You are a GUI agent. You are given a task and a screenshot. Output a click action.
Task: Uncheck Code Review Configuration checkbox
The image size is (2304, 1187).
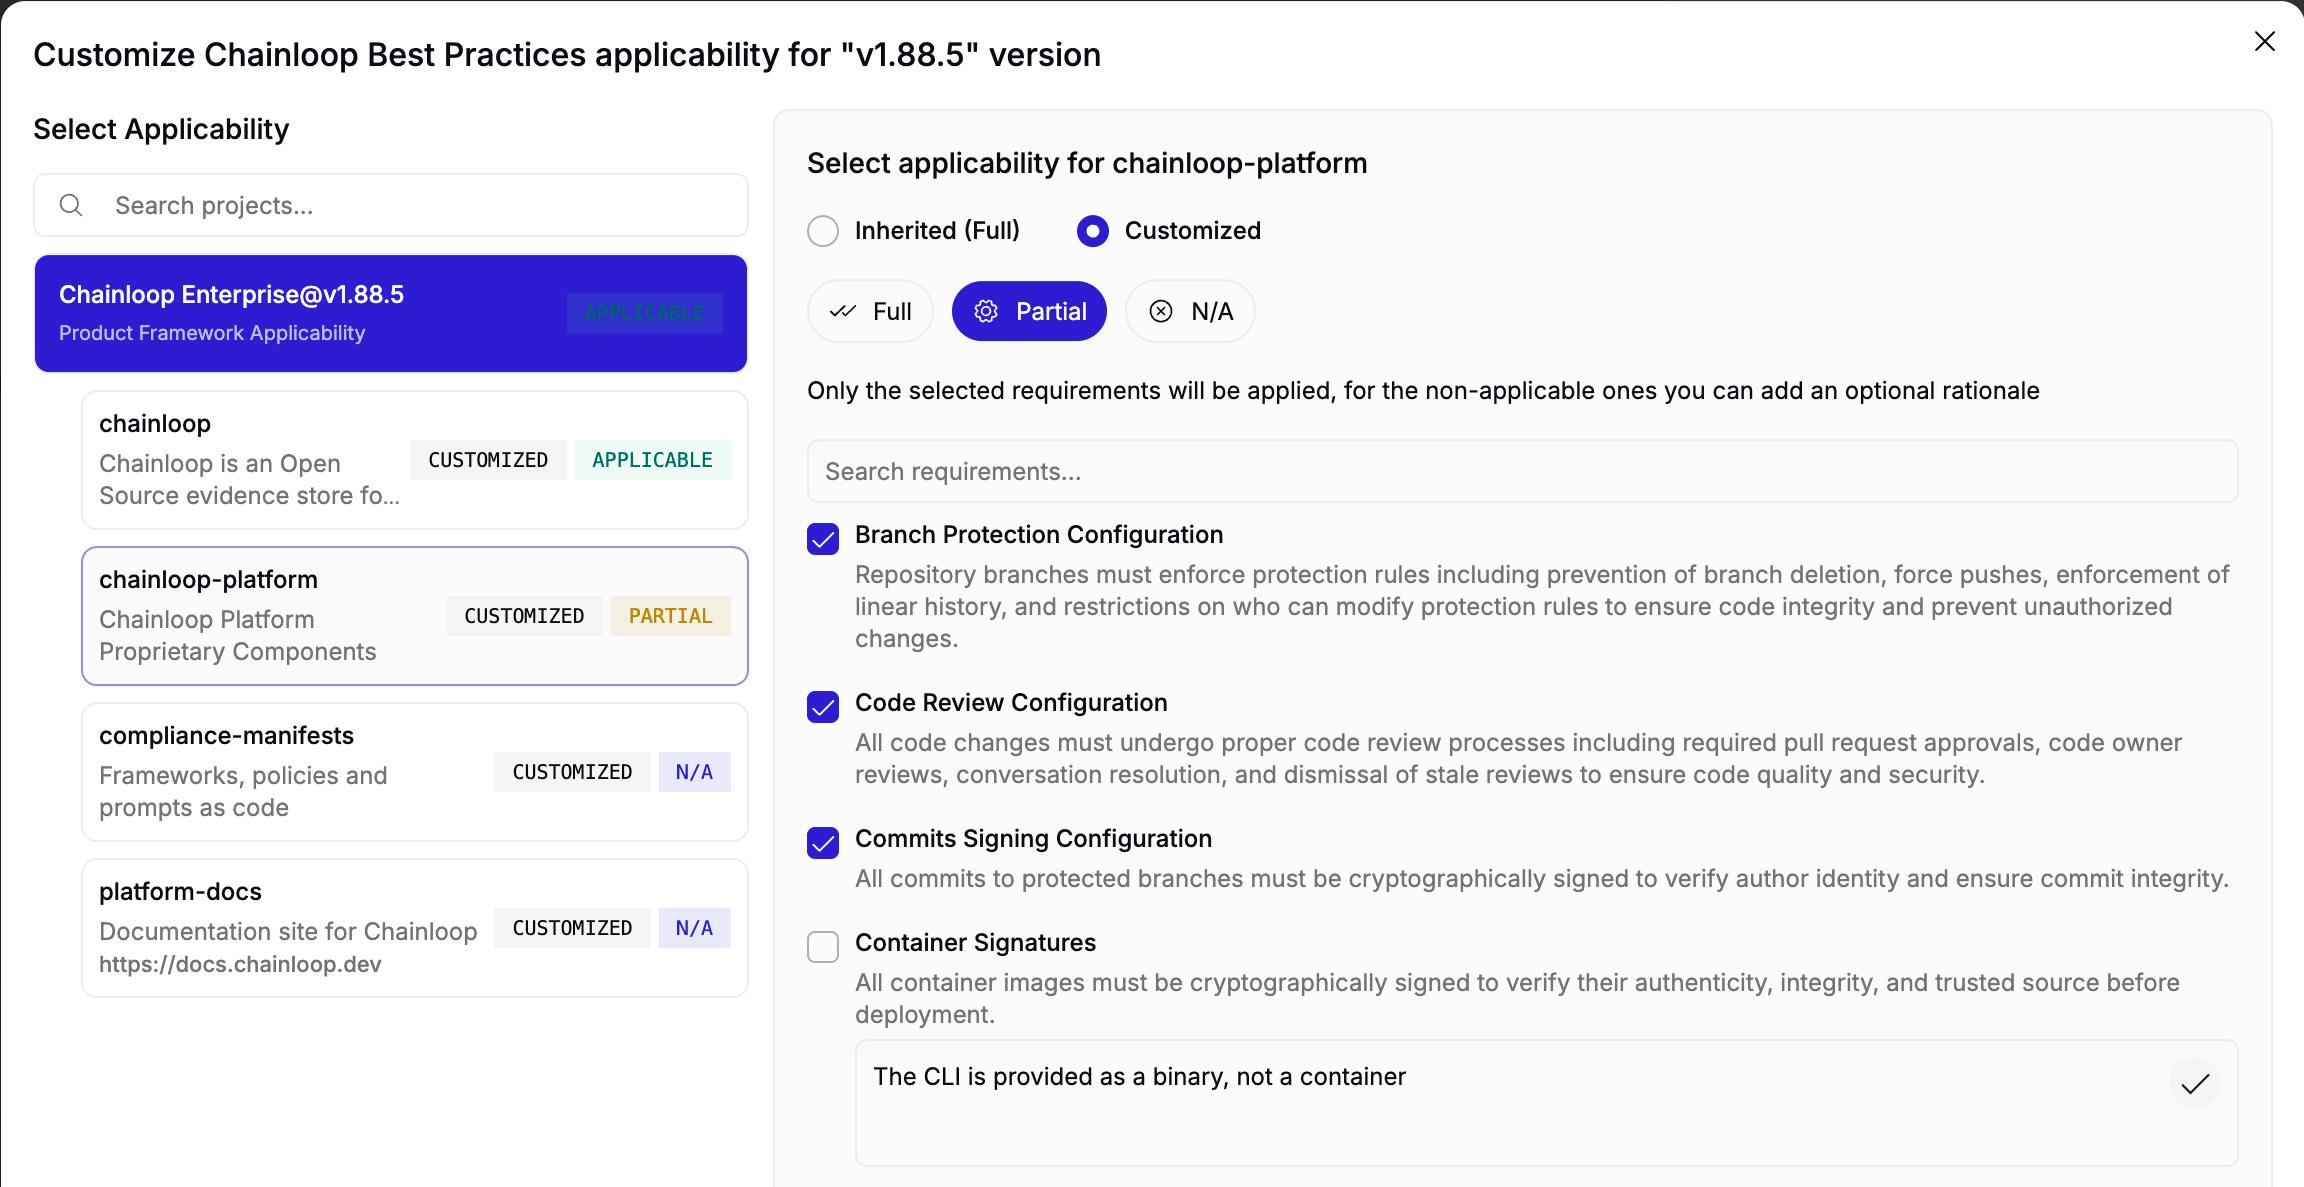[823, 707]
